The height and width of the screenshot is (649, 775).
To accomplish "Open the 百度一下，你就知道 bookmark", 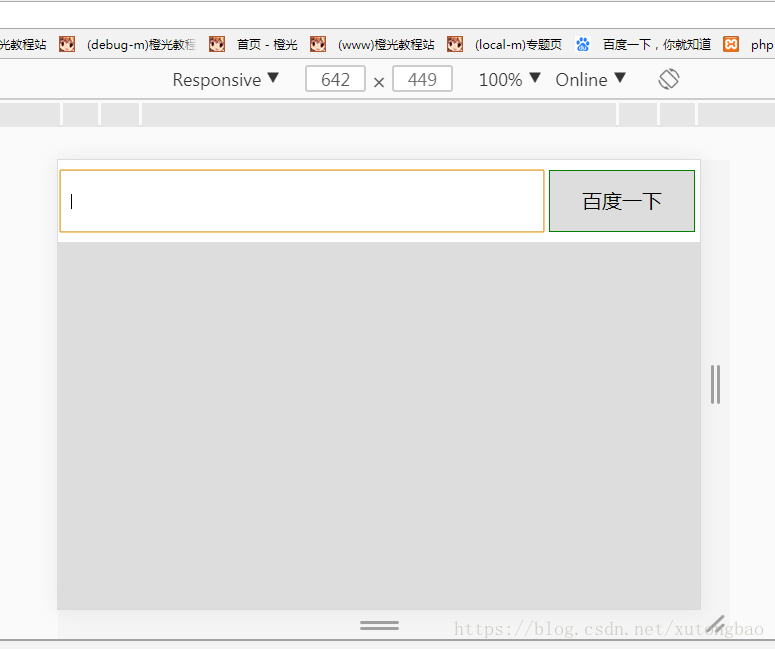I will pyautogui.click(x=657, y=44).
